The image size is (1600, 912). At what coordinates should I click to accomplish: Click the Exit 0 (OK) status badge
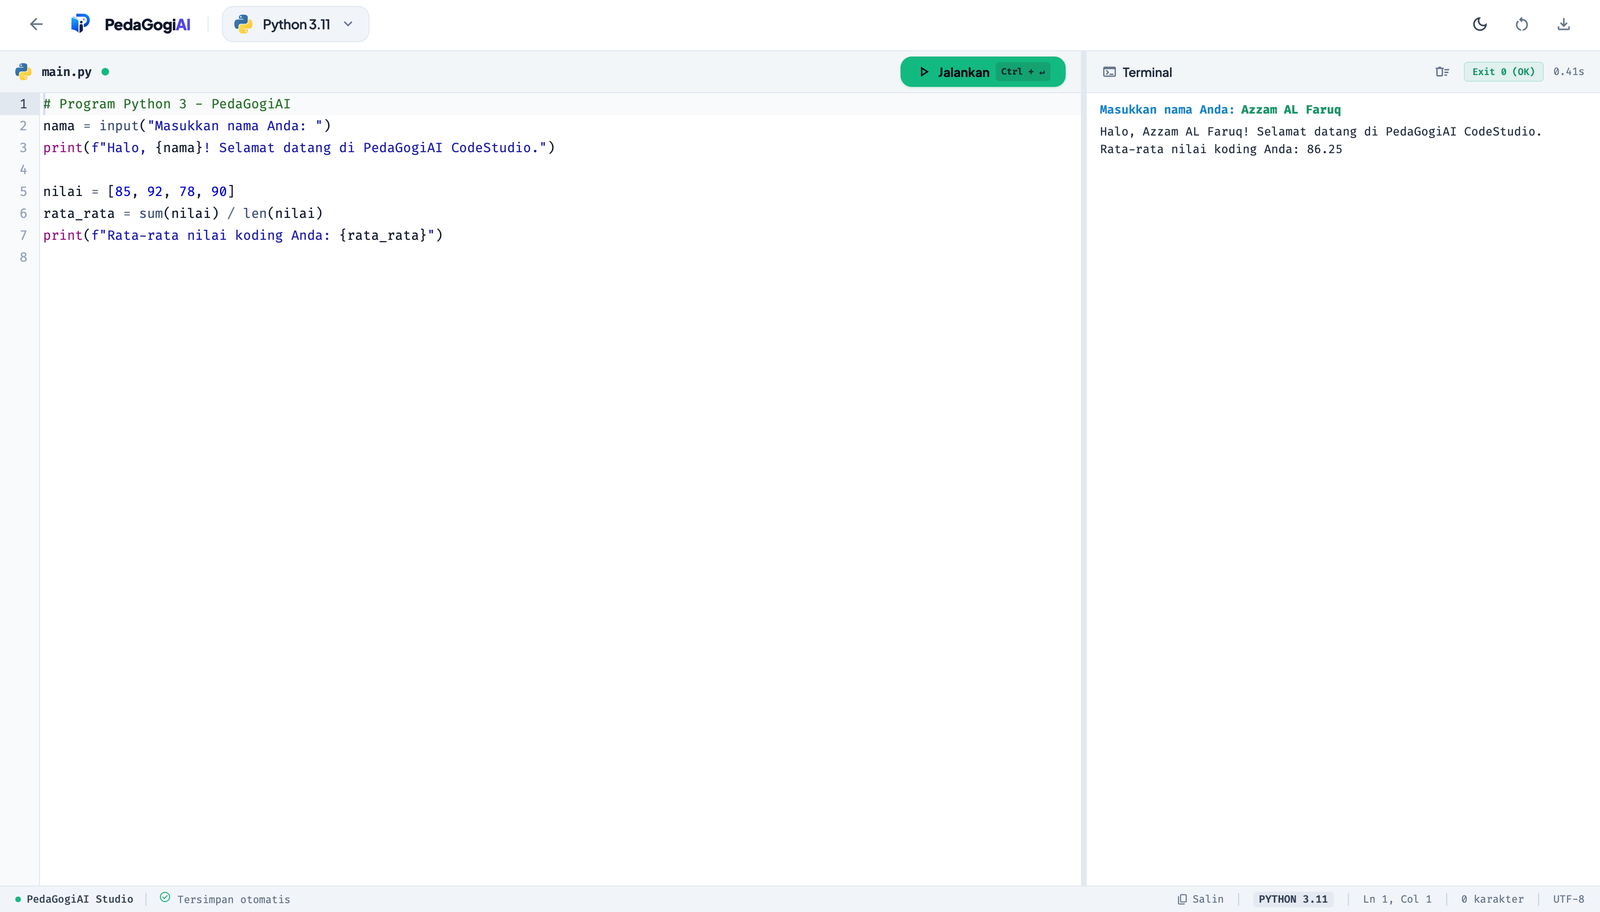pos(1503,72)
